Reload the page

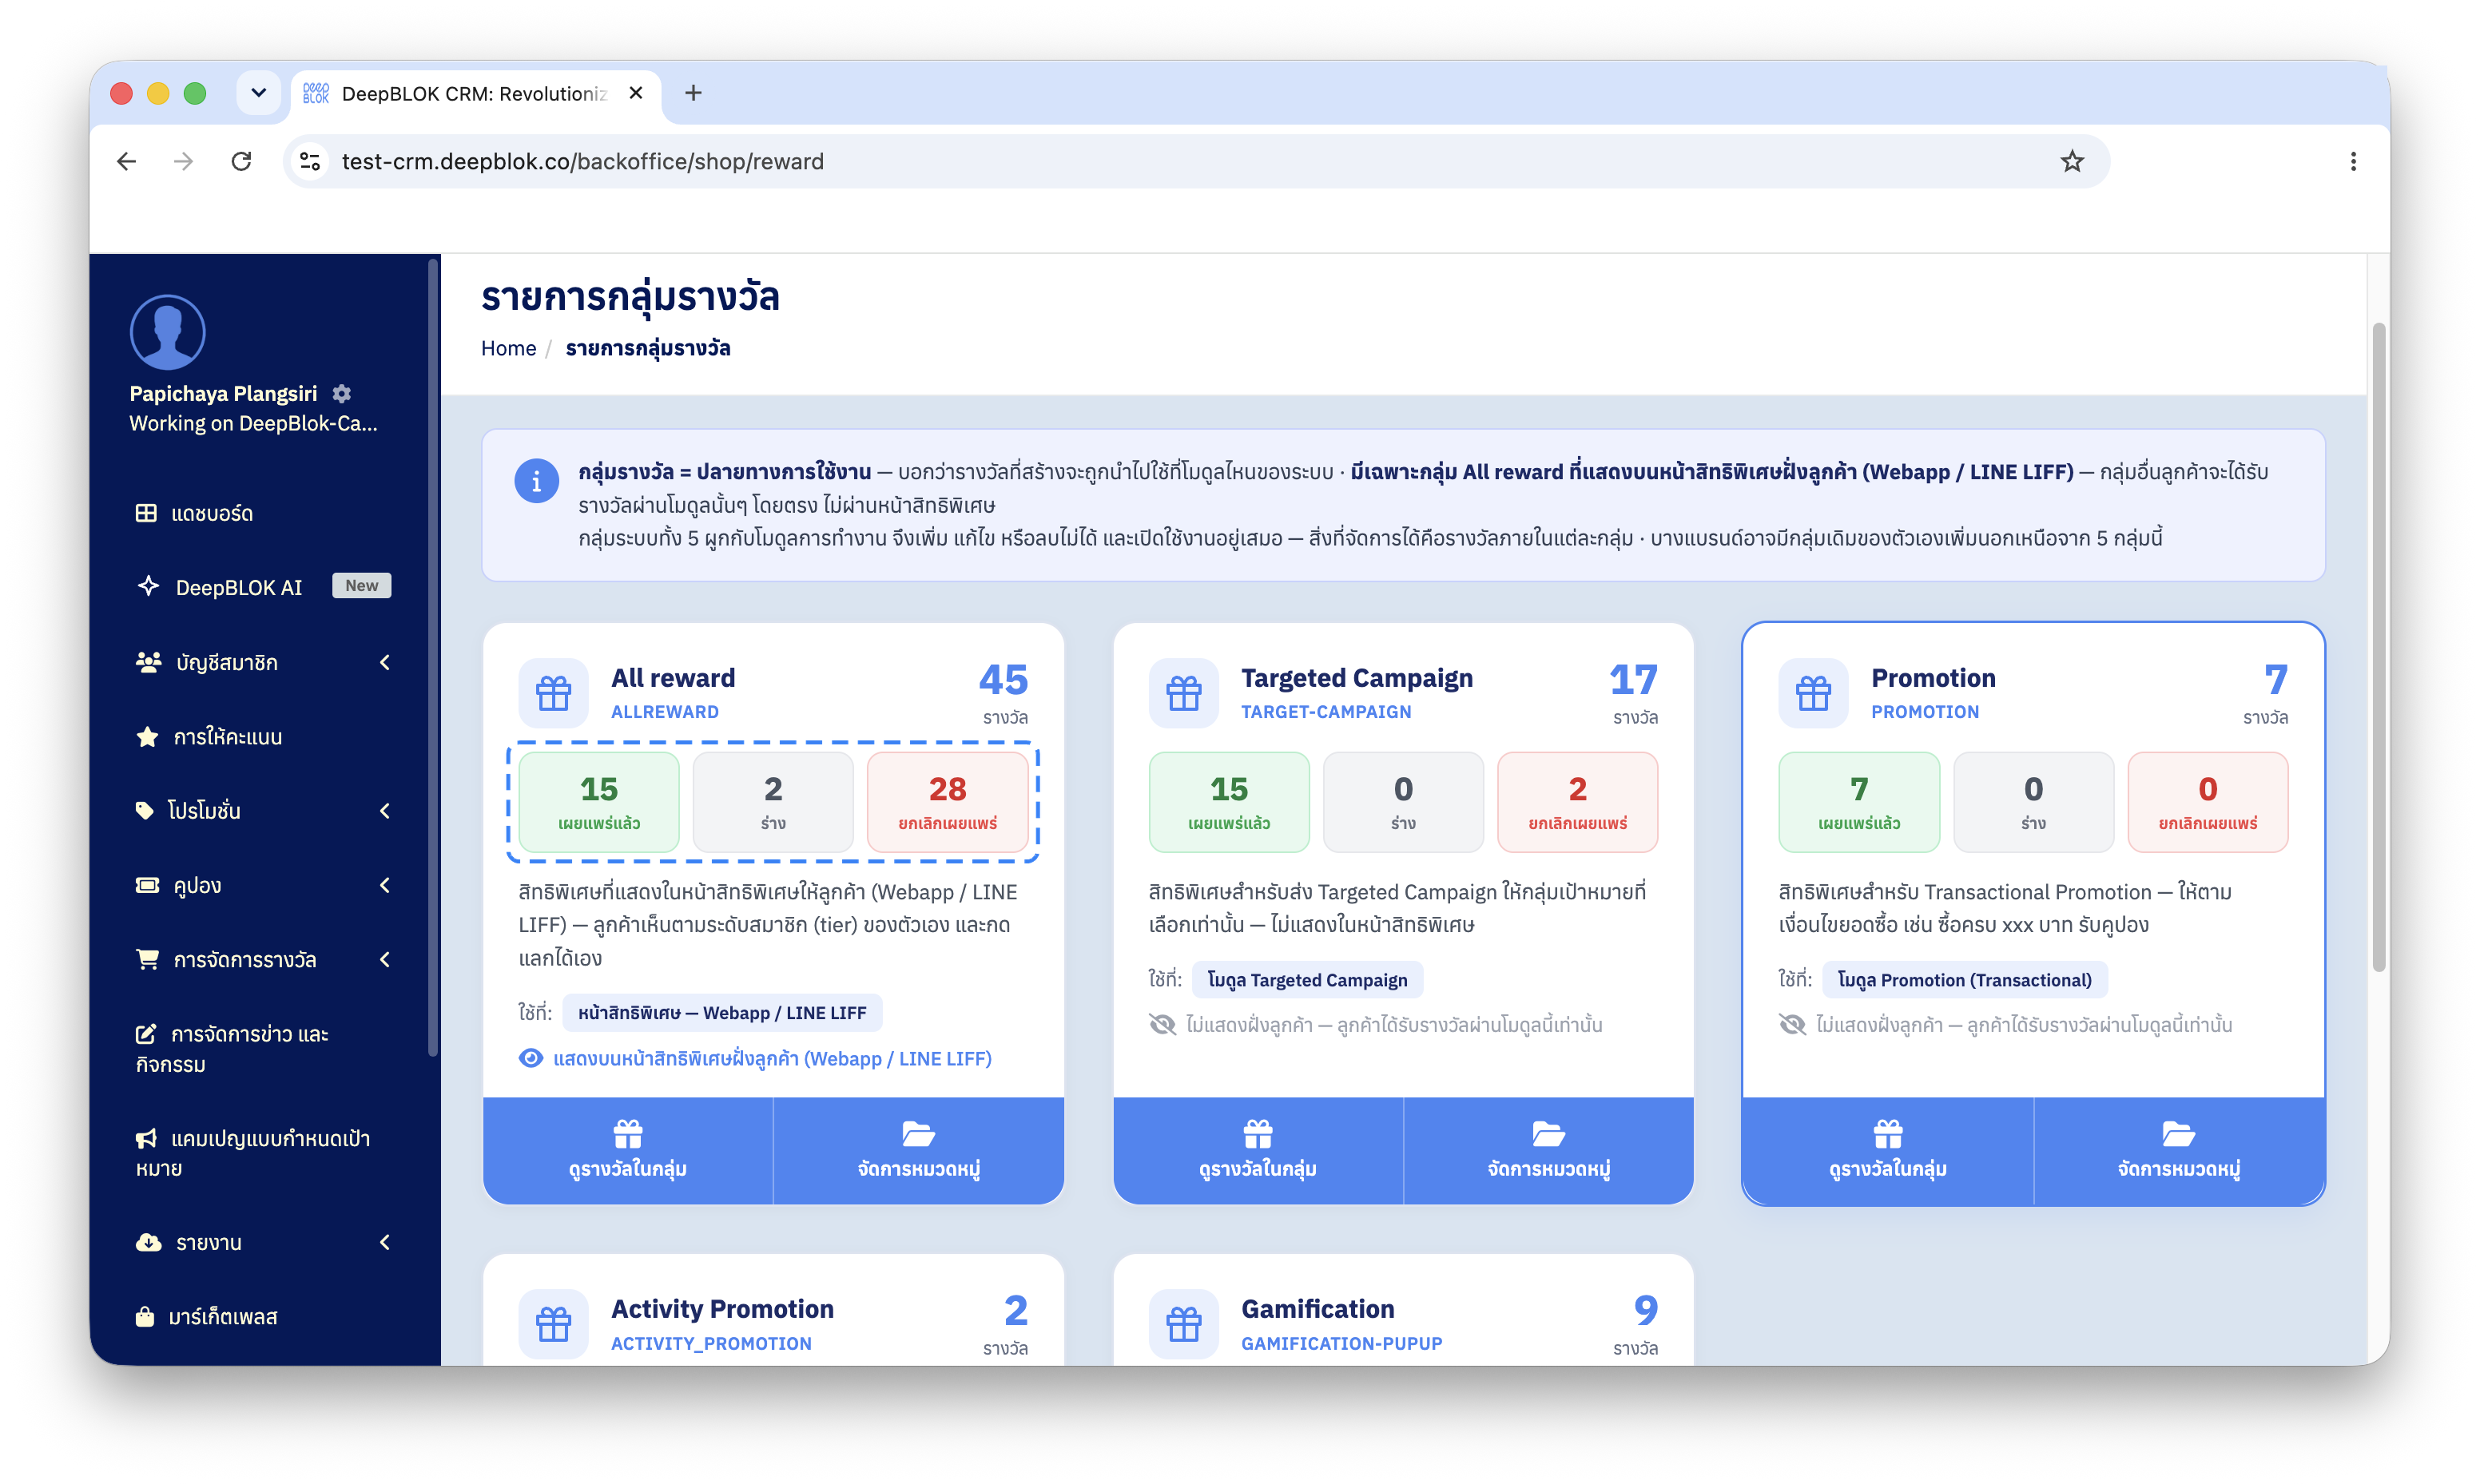[241, 161]
